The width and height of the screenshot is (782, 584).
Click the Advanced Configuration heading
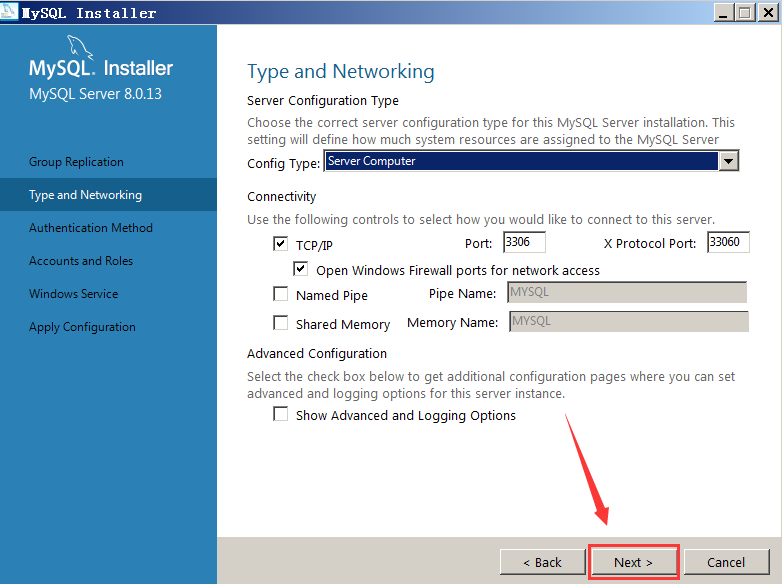pos(317,354)
